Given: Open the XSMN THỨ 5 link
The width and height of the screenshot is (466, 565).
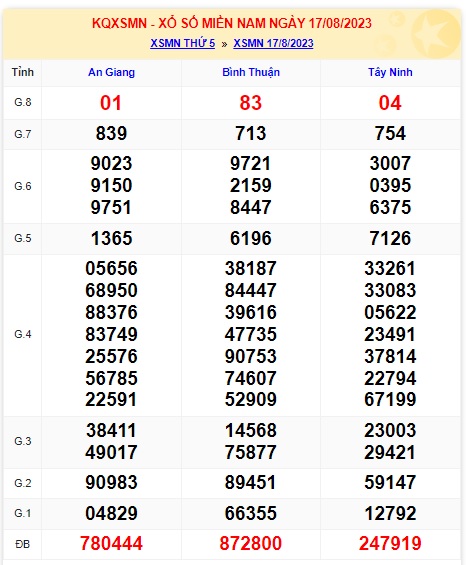Looking at the screenshot, I should pos(182,43).
